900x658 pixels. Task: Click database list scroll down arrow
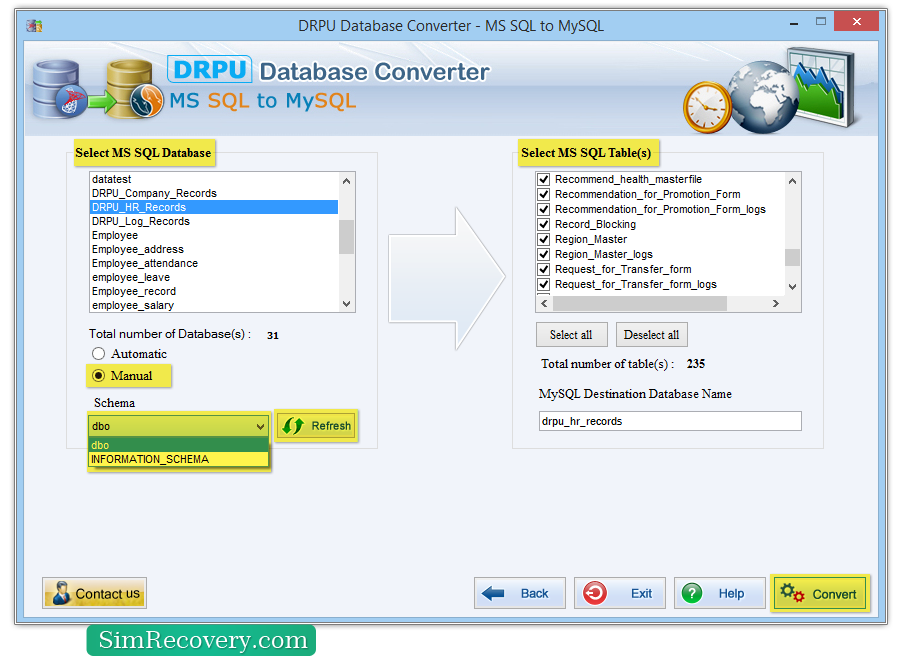346,304
